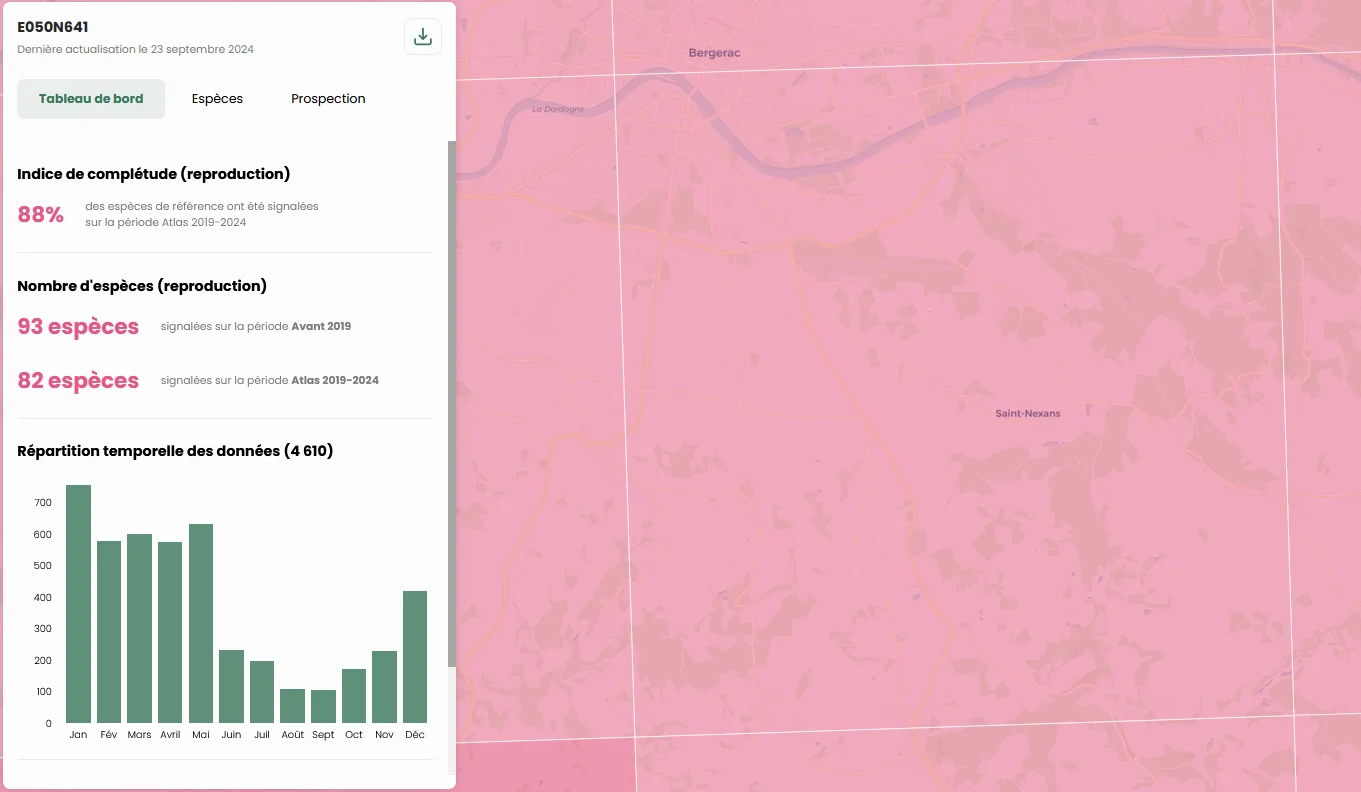The height and width of the screenshot is (792, 1361).
Task: Click La Dordogne river label on map
Action: pyautogui.click(x=558, y=109)
